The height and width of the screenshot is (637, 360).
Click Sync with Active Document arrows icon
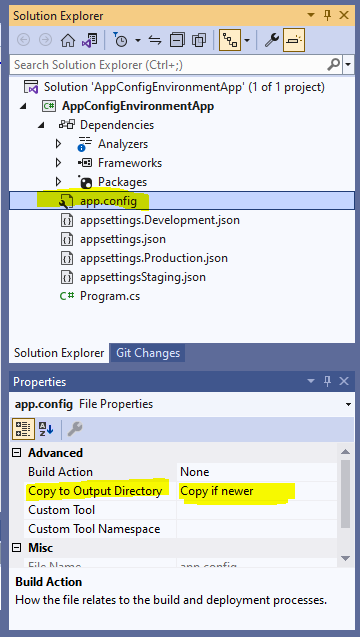[x=155, y=40]
